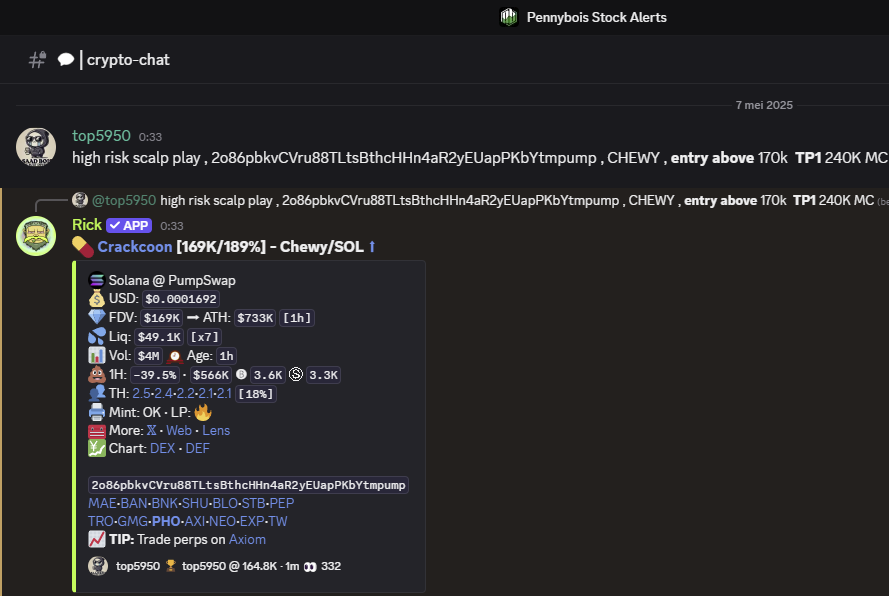The width and height of the screenshot is (889, 596).
Task: Click the speech bubble icon before crypto-chat
Action: pyautogui.click(x=66, y=60)
